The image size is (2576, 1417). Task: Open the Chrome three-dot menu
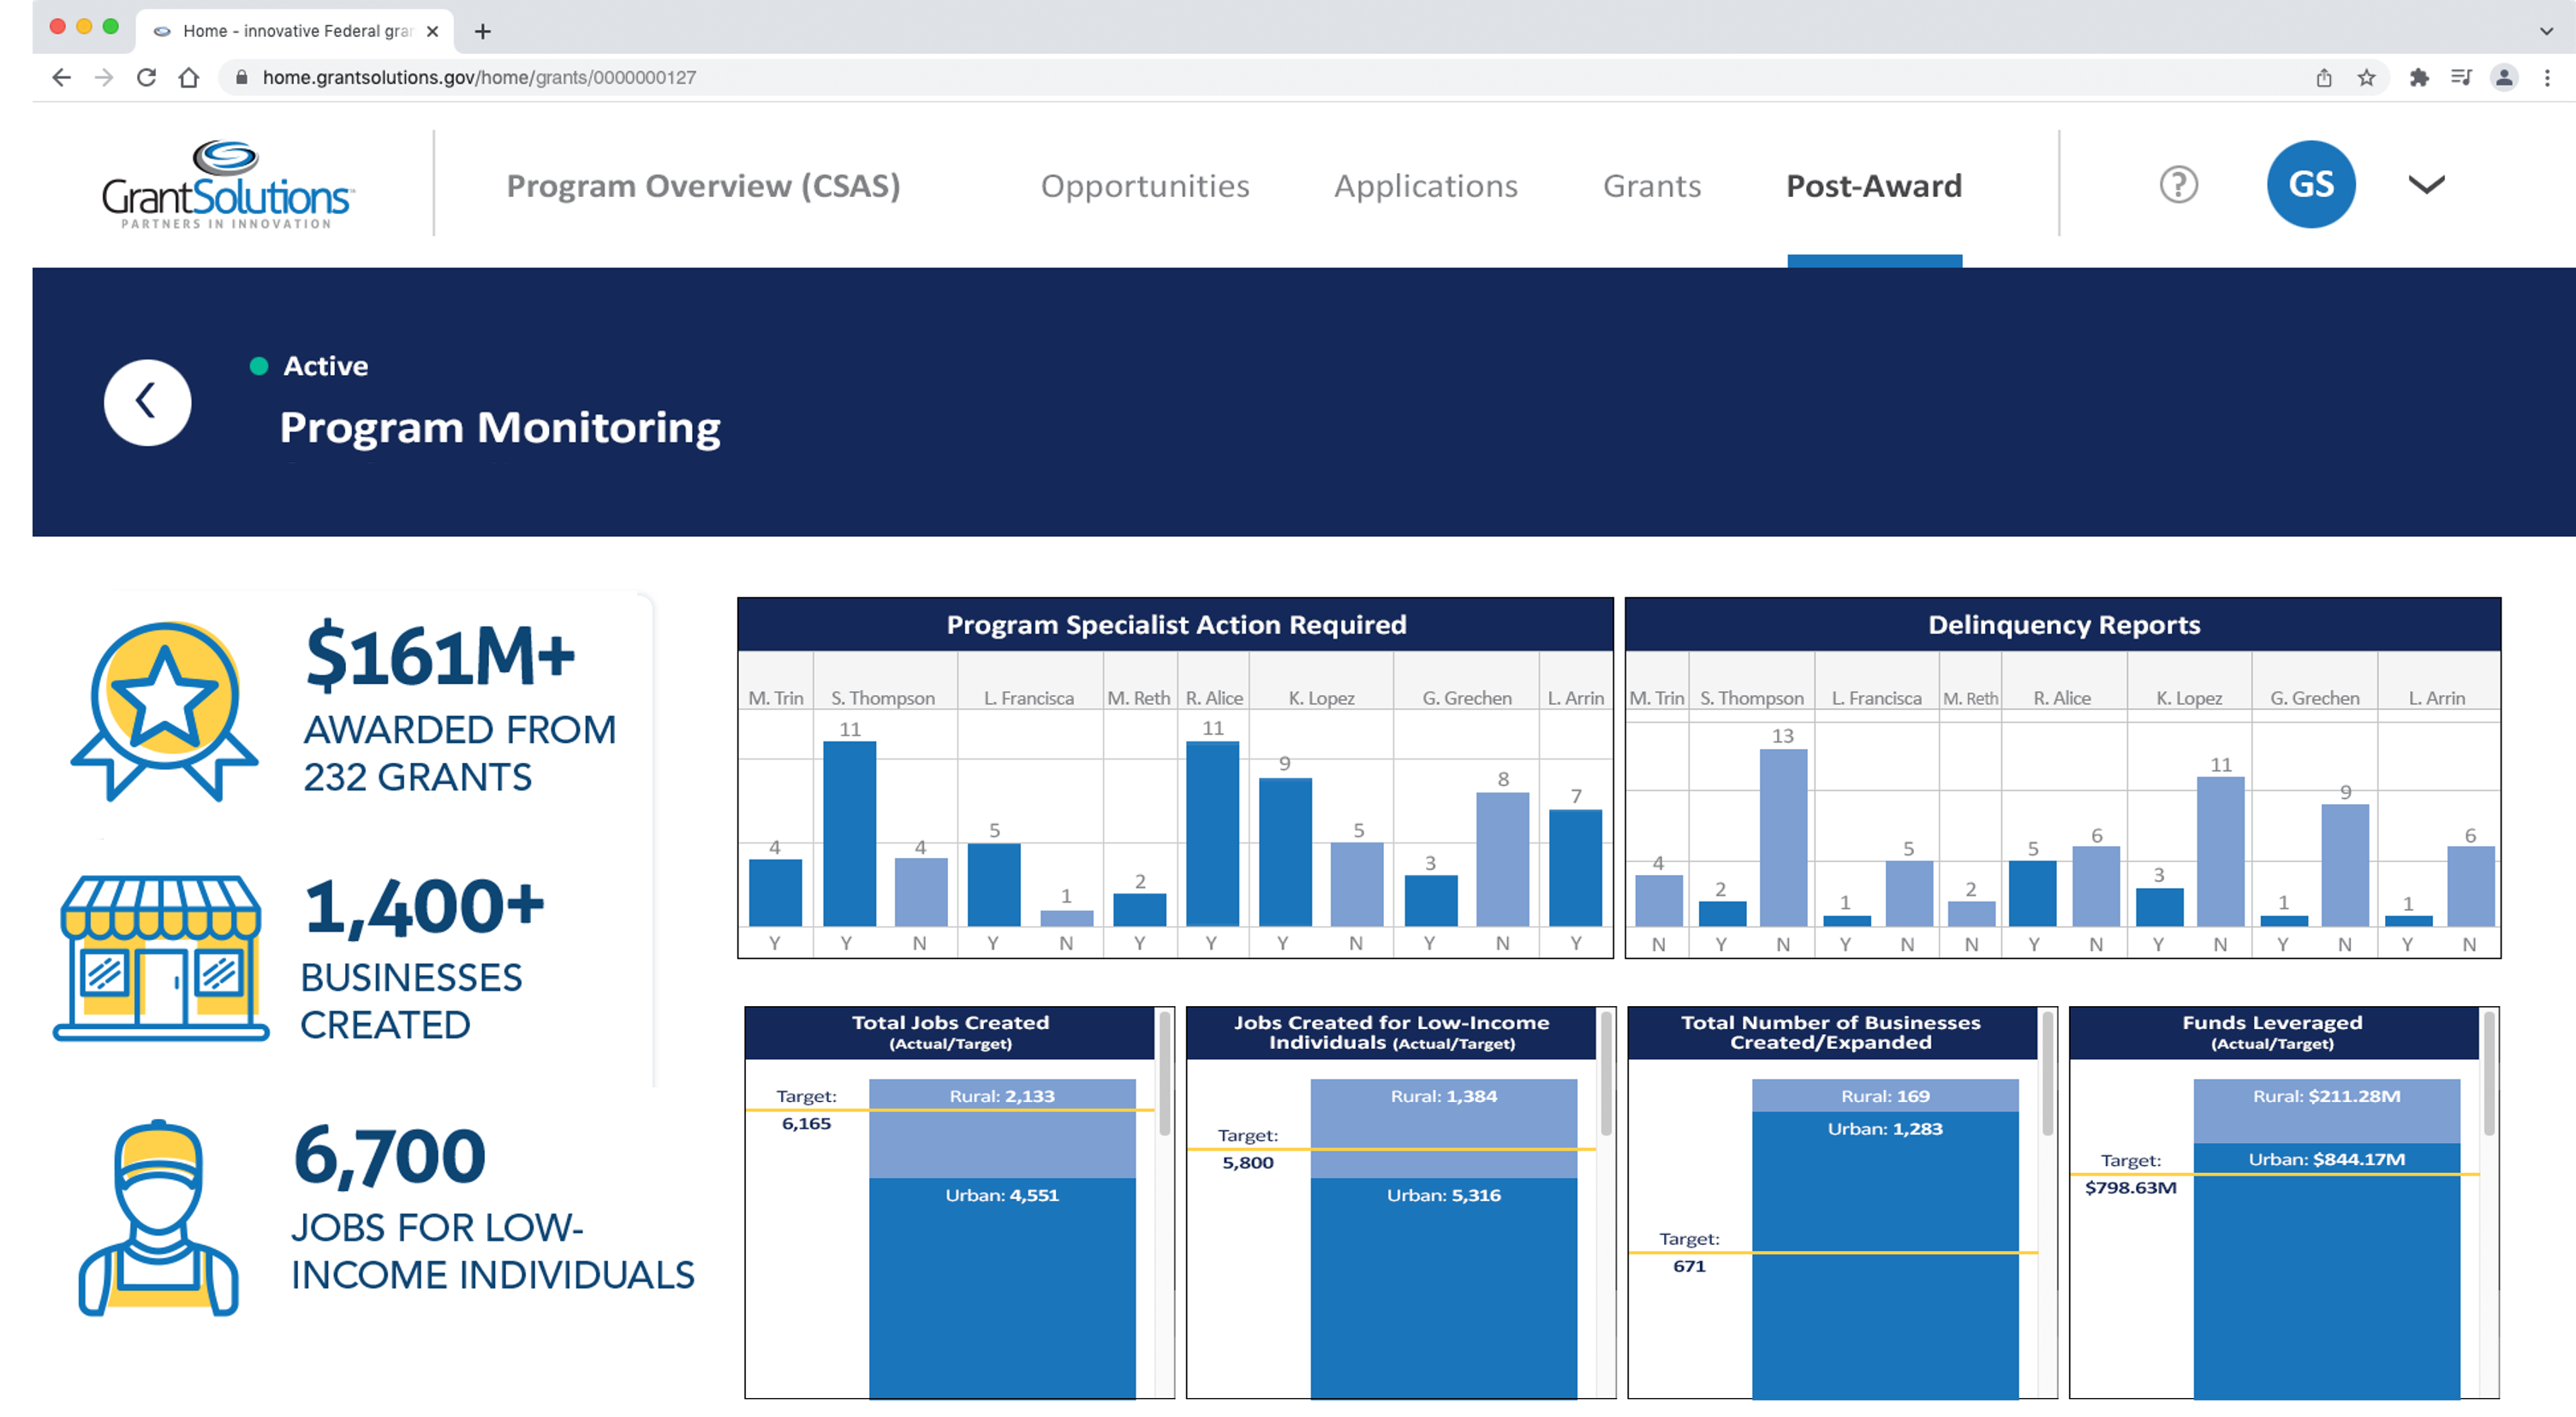click(x=2547, y=77)
